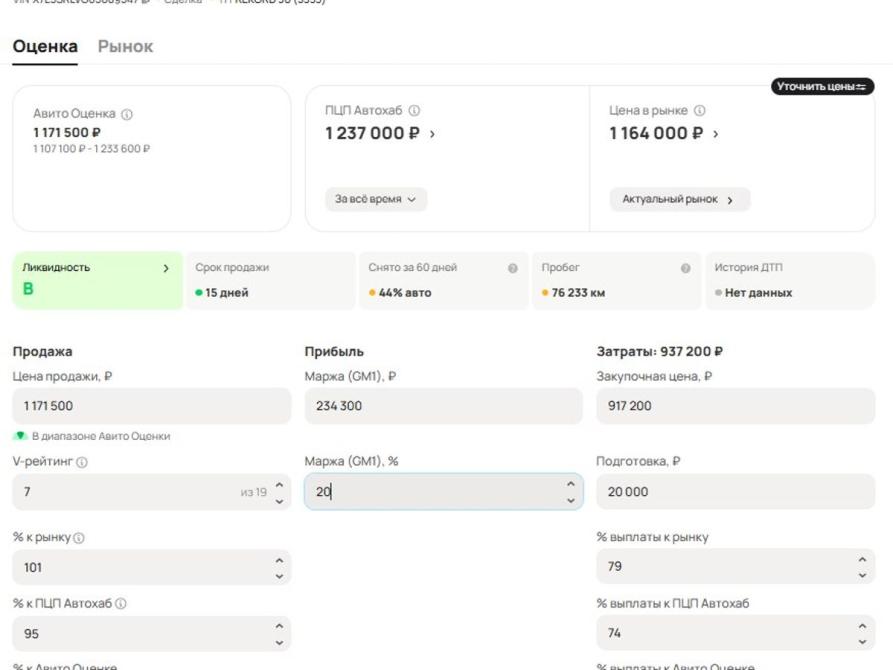This screenshot has width=893, height=670.
Task: Open the Актуальный рынок button
Action: pos(679,199)
